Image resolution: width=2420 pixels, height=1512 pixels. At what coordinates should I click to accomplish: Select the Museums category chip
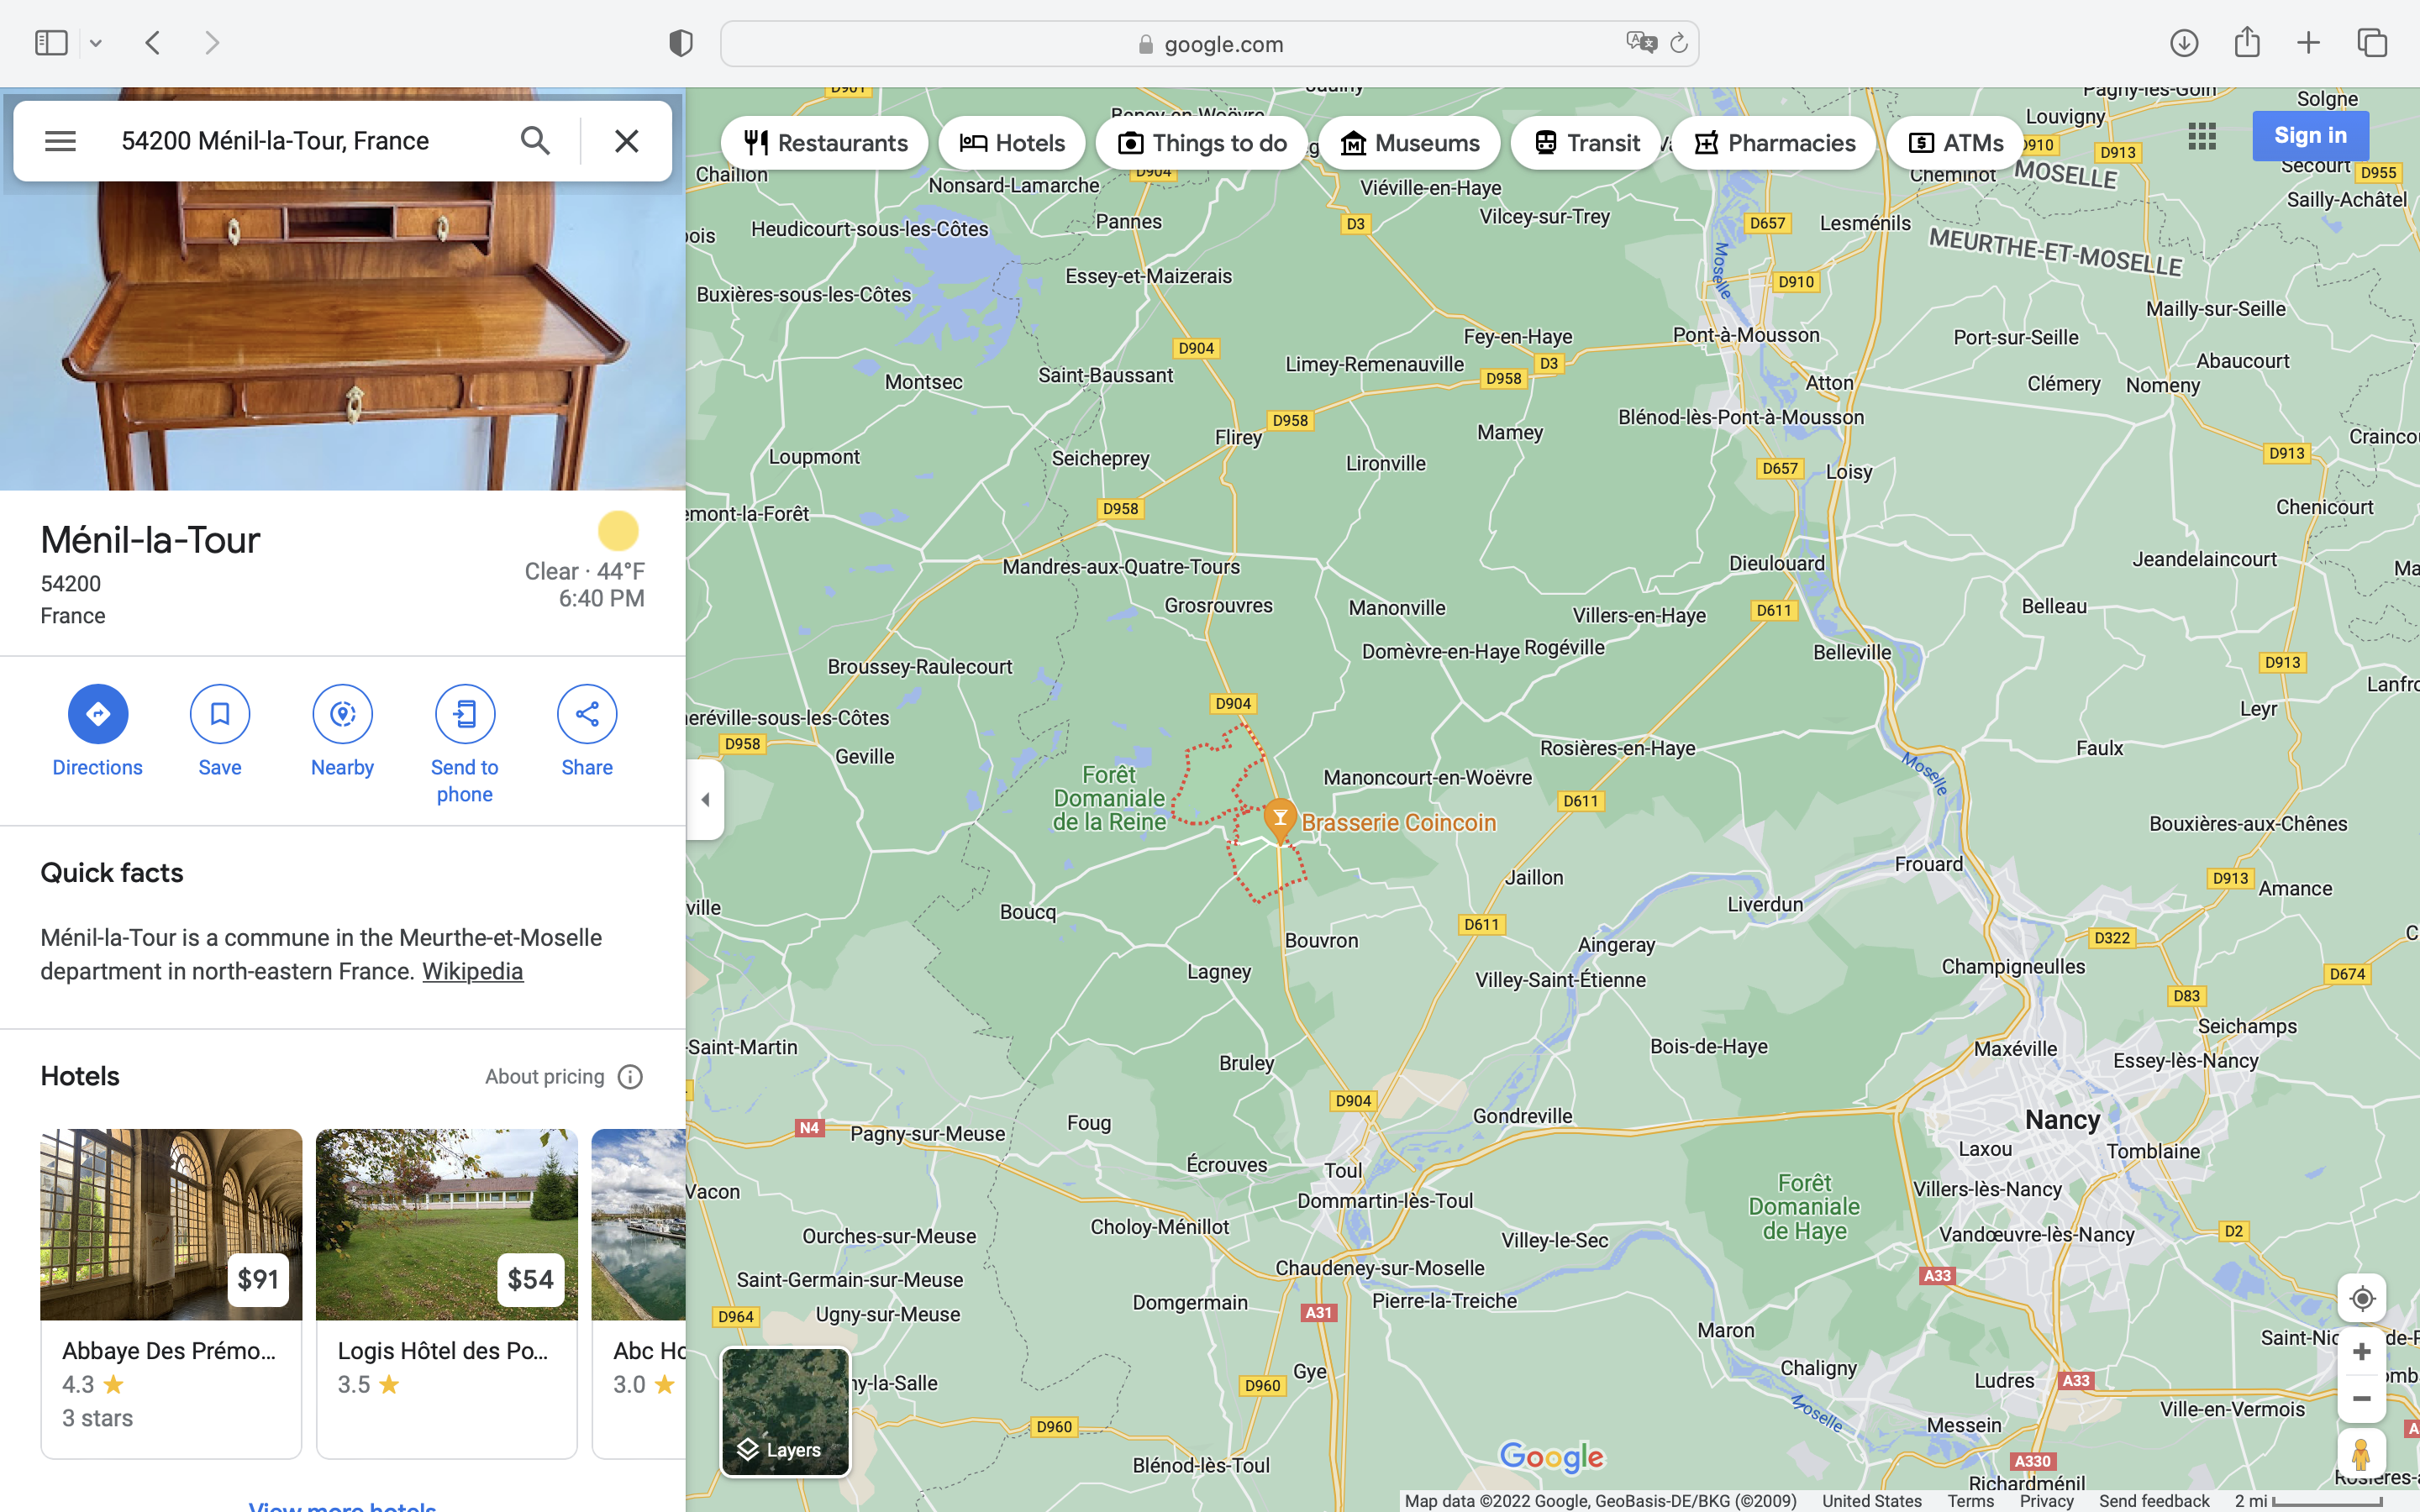1409,143
